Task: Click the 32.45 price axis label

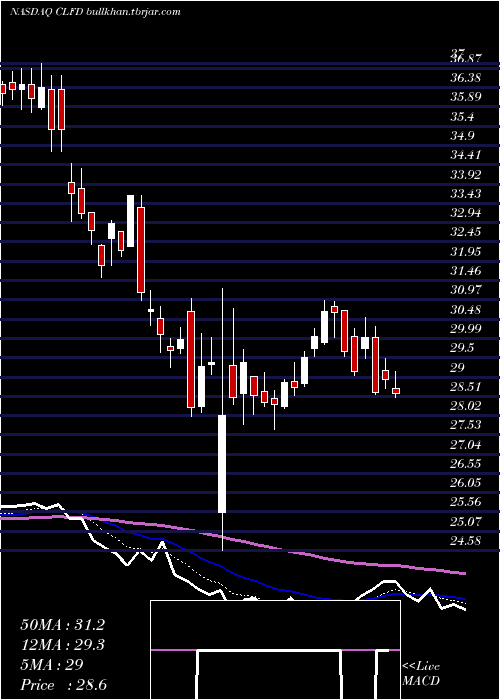Action: tap(466, 232)
